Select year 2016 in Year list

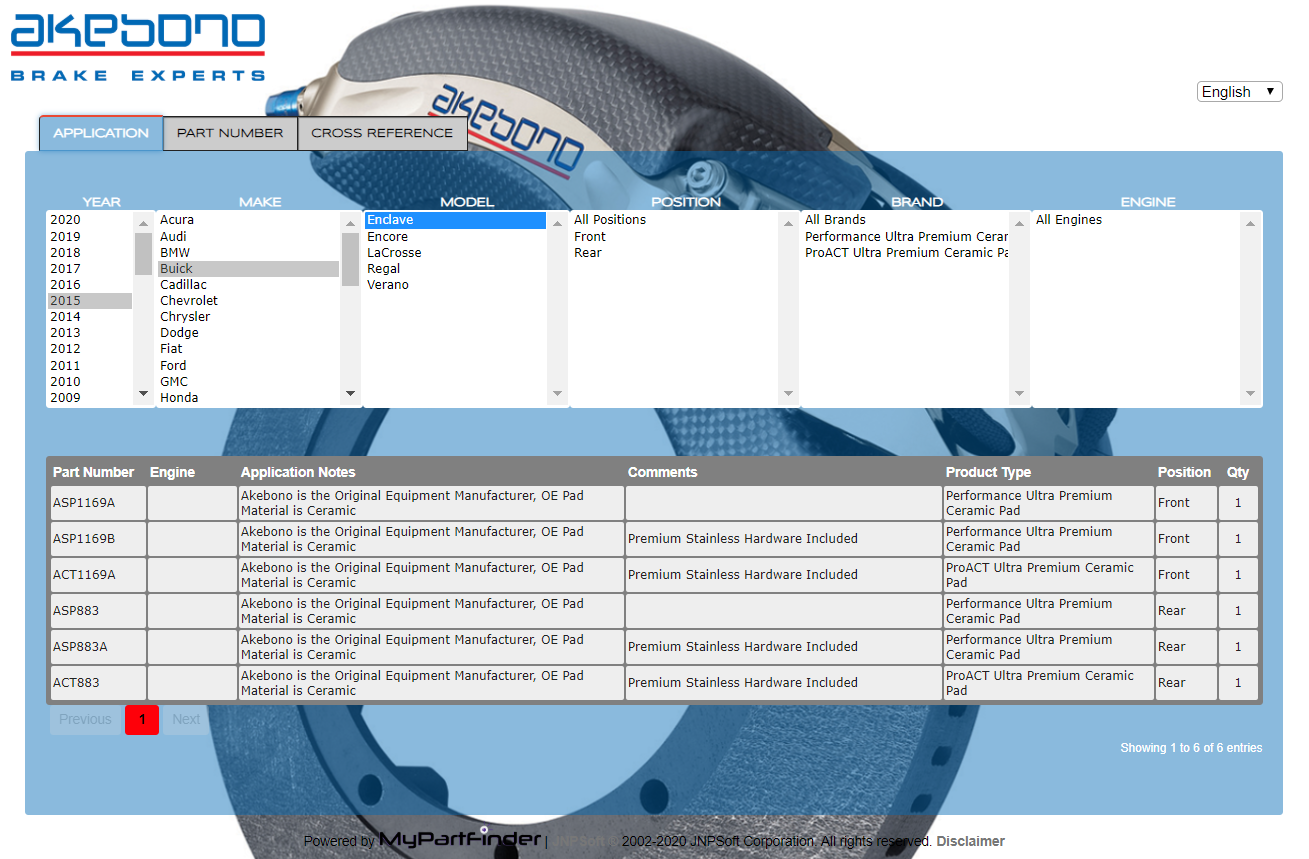click(x=90, y=285)
